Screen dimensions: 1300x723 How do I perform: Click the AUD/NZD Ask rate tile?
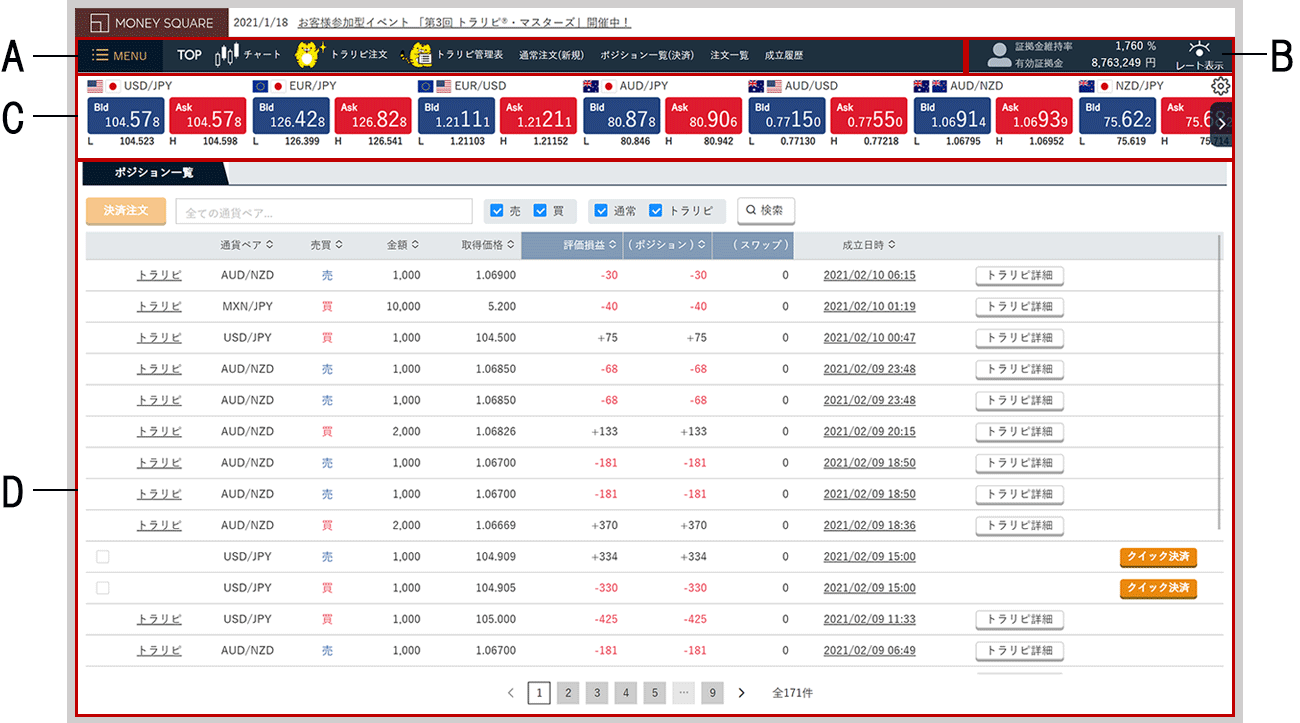(1034, 116)
